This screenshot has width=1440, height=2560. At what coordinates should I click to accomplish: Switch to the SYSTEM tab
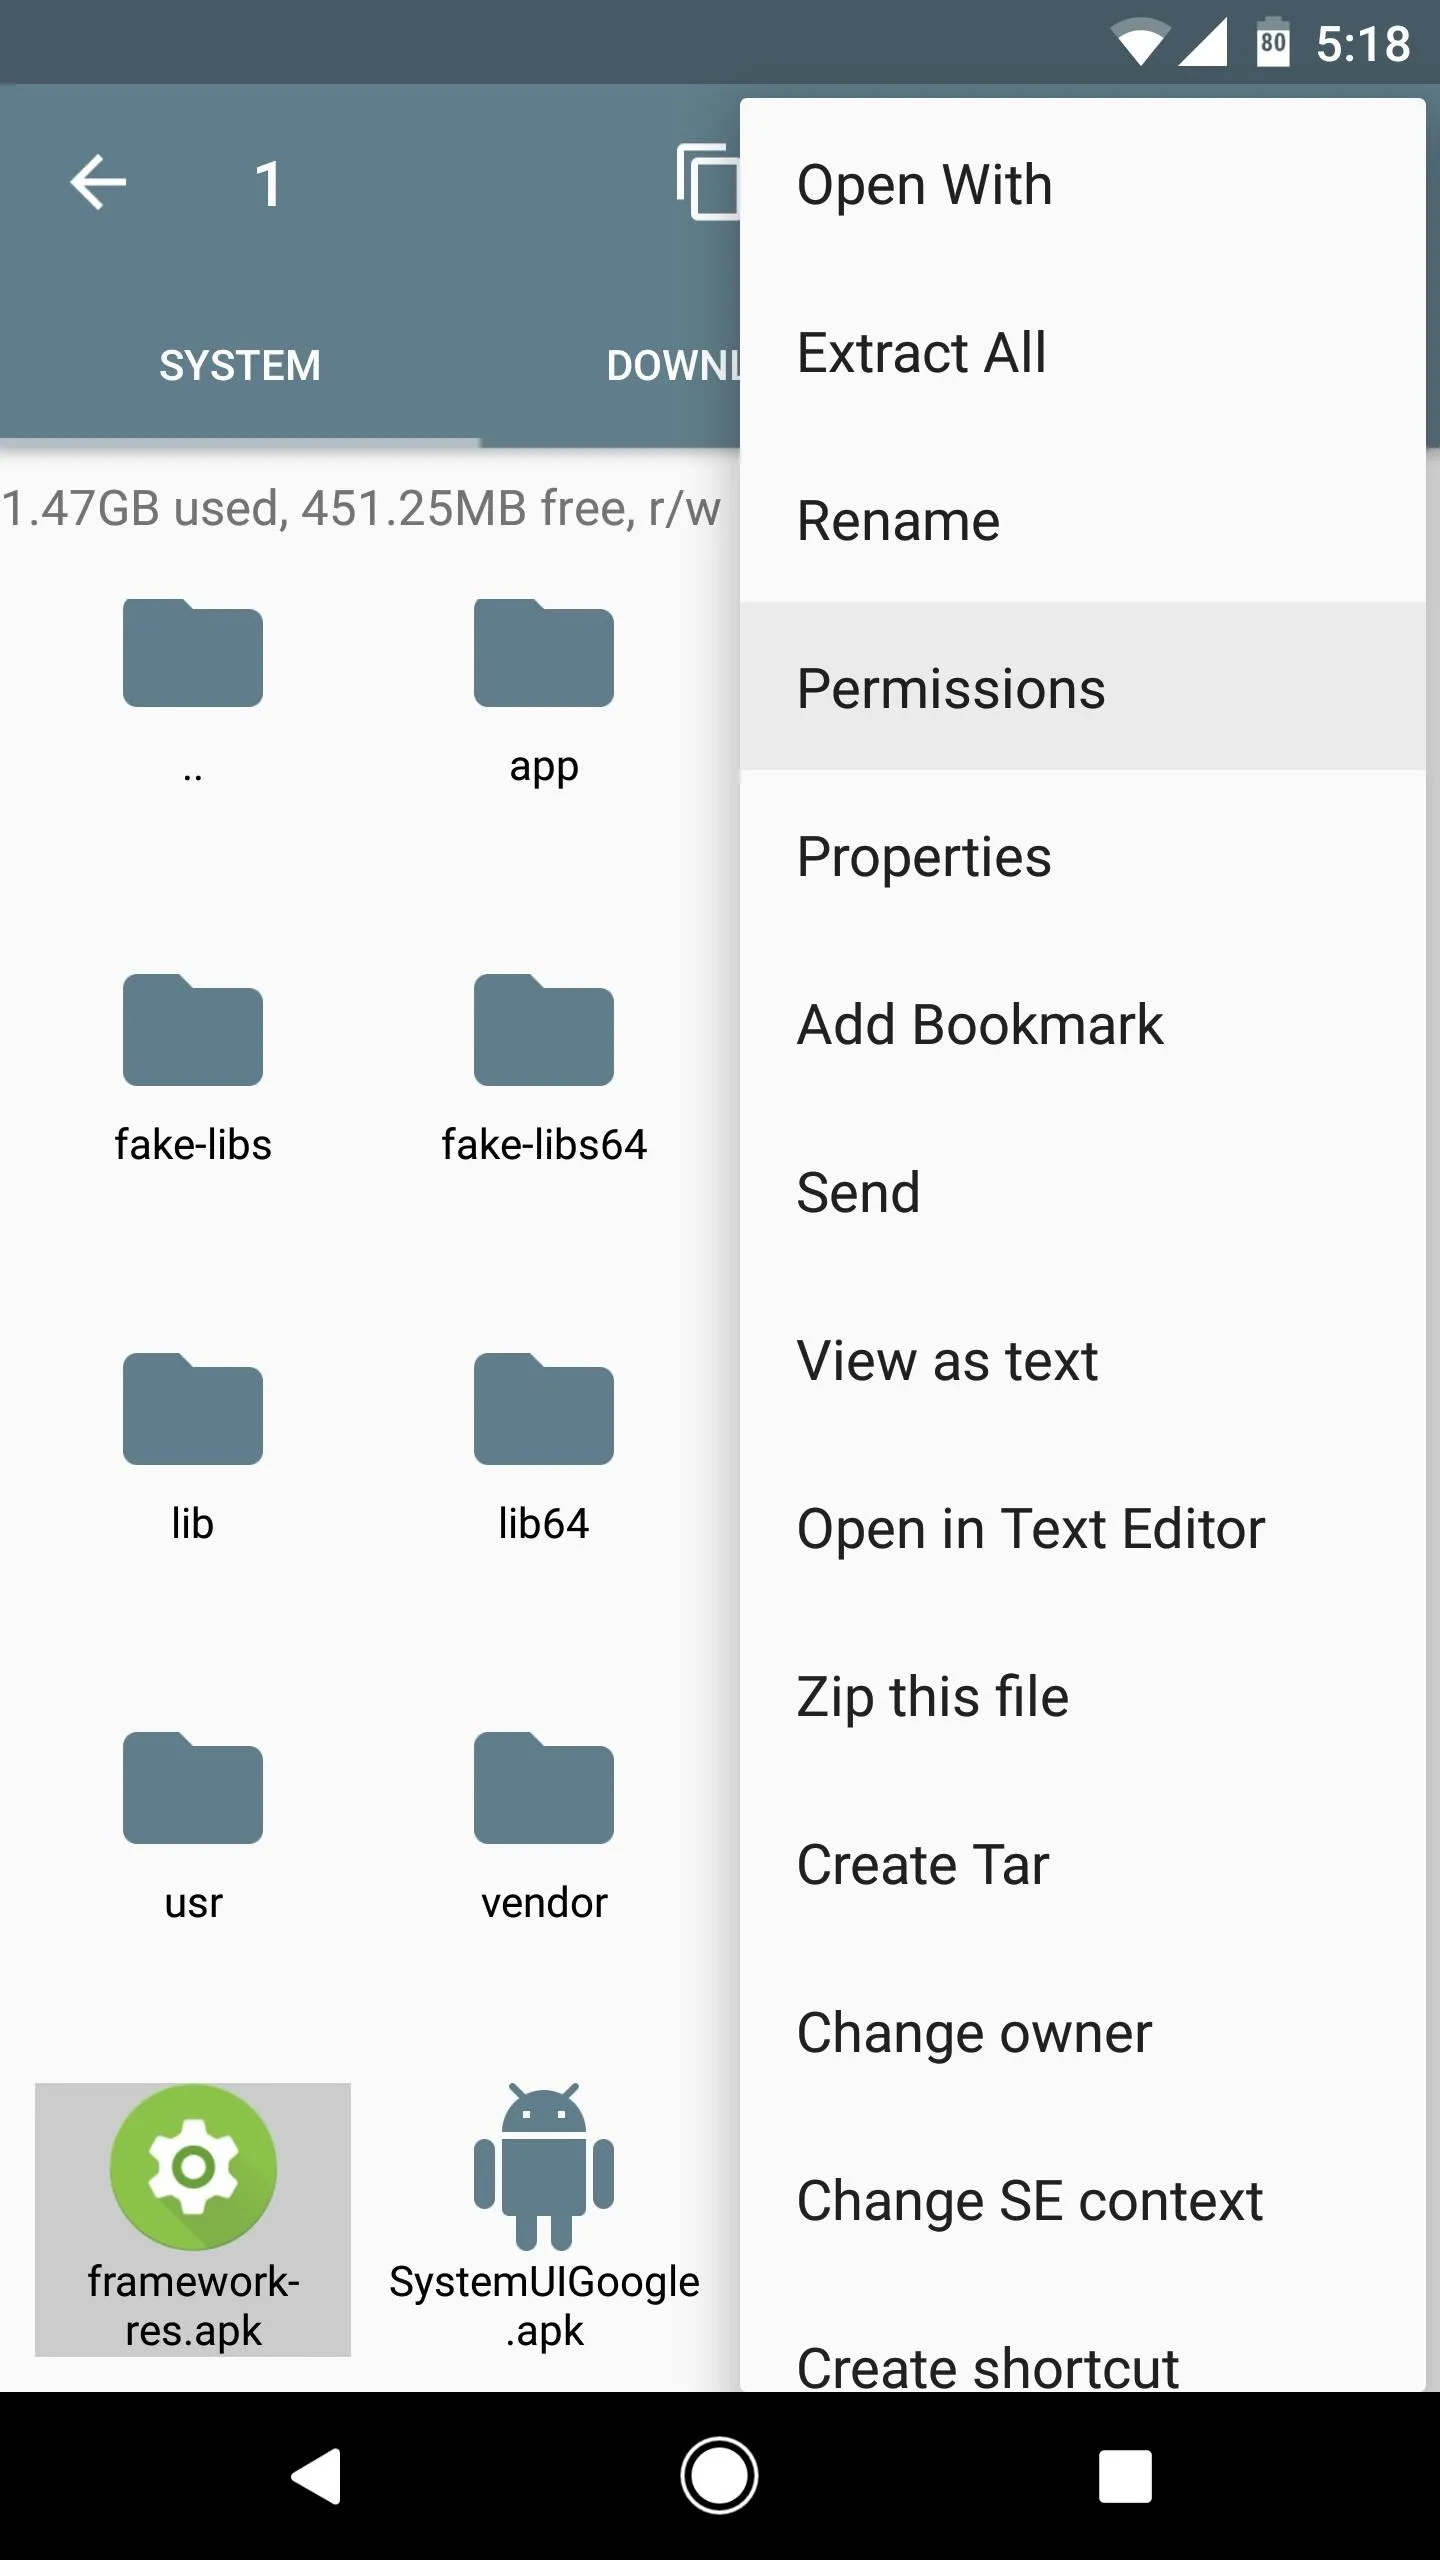point(240,365)
